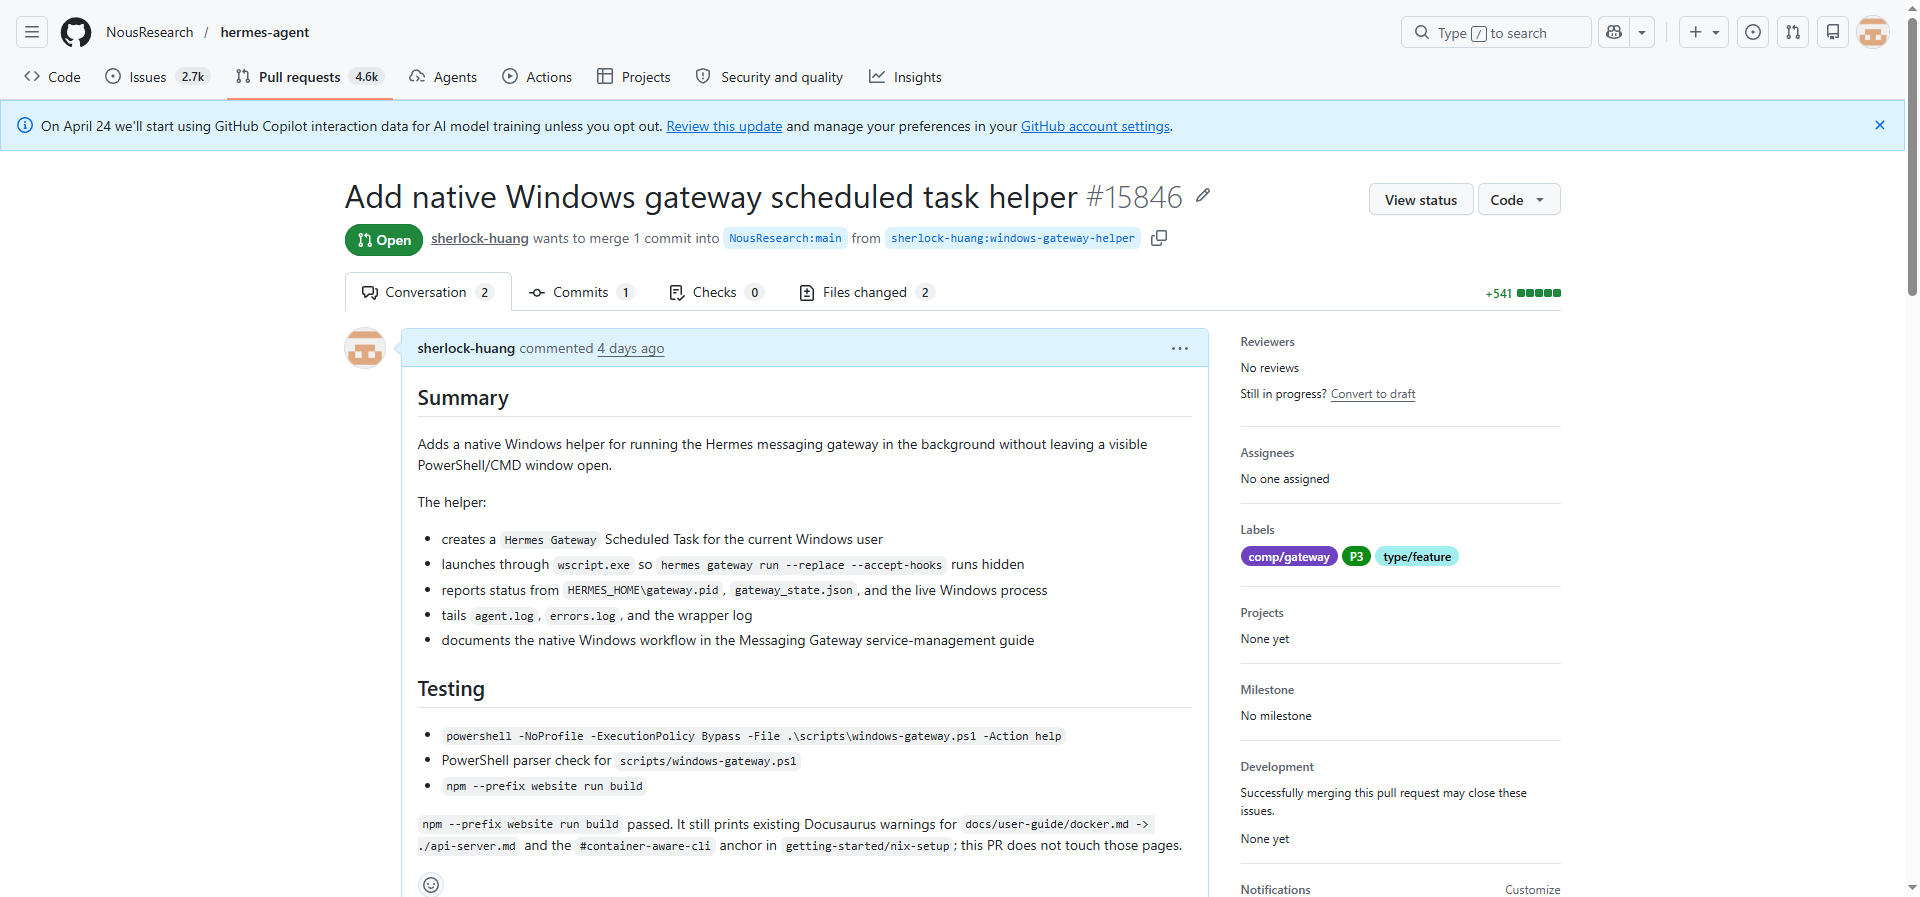Open the comment's three-dot options menu
The width and height of the screenshot is (1920, 897).
point(1180,348)
